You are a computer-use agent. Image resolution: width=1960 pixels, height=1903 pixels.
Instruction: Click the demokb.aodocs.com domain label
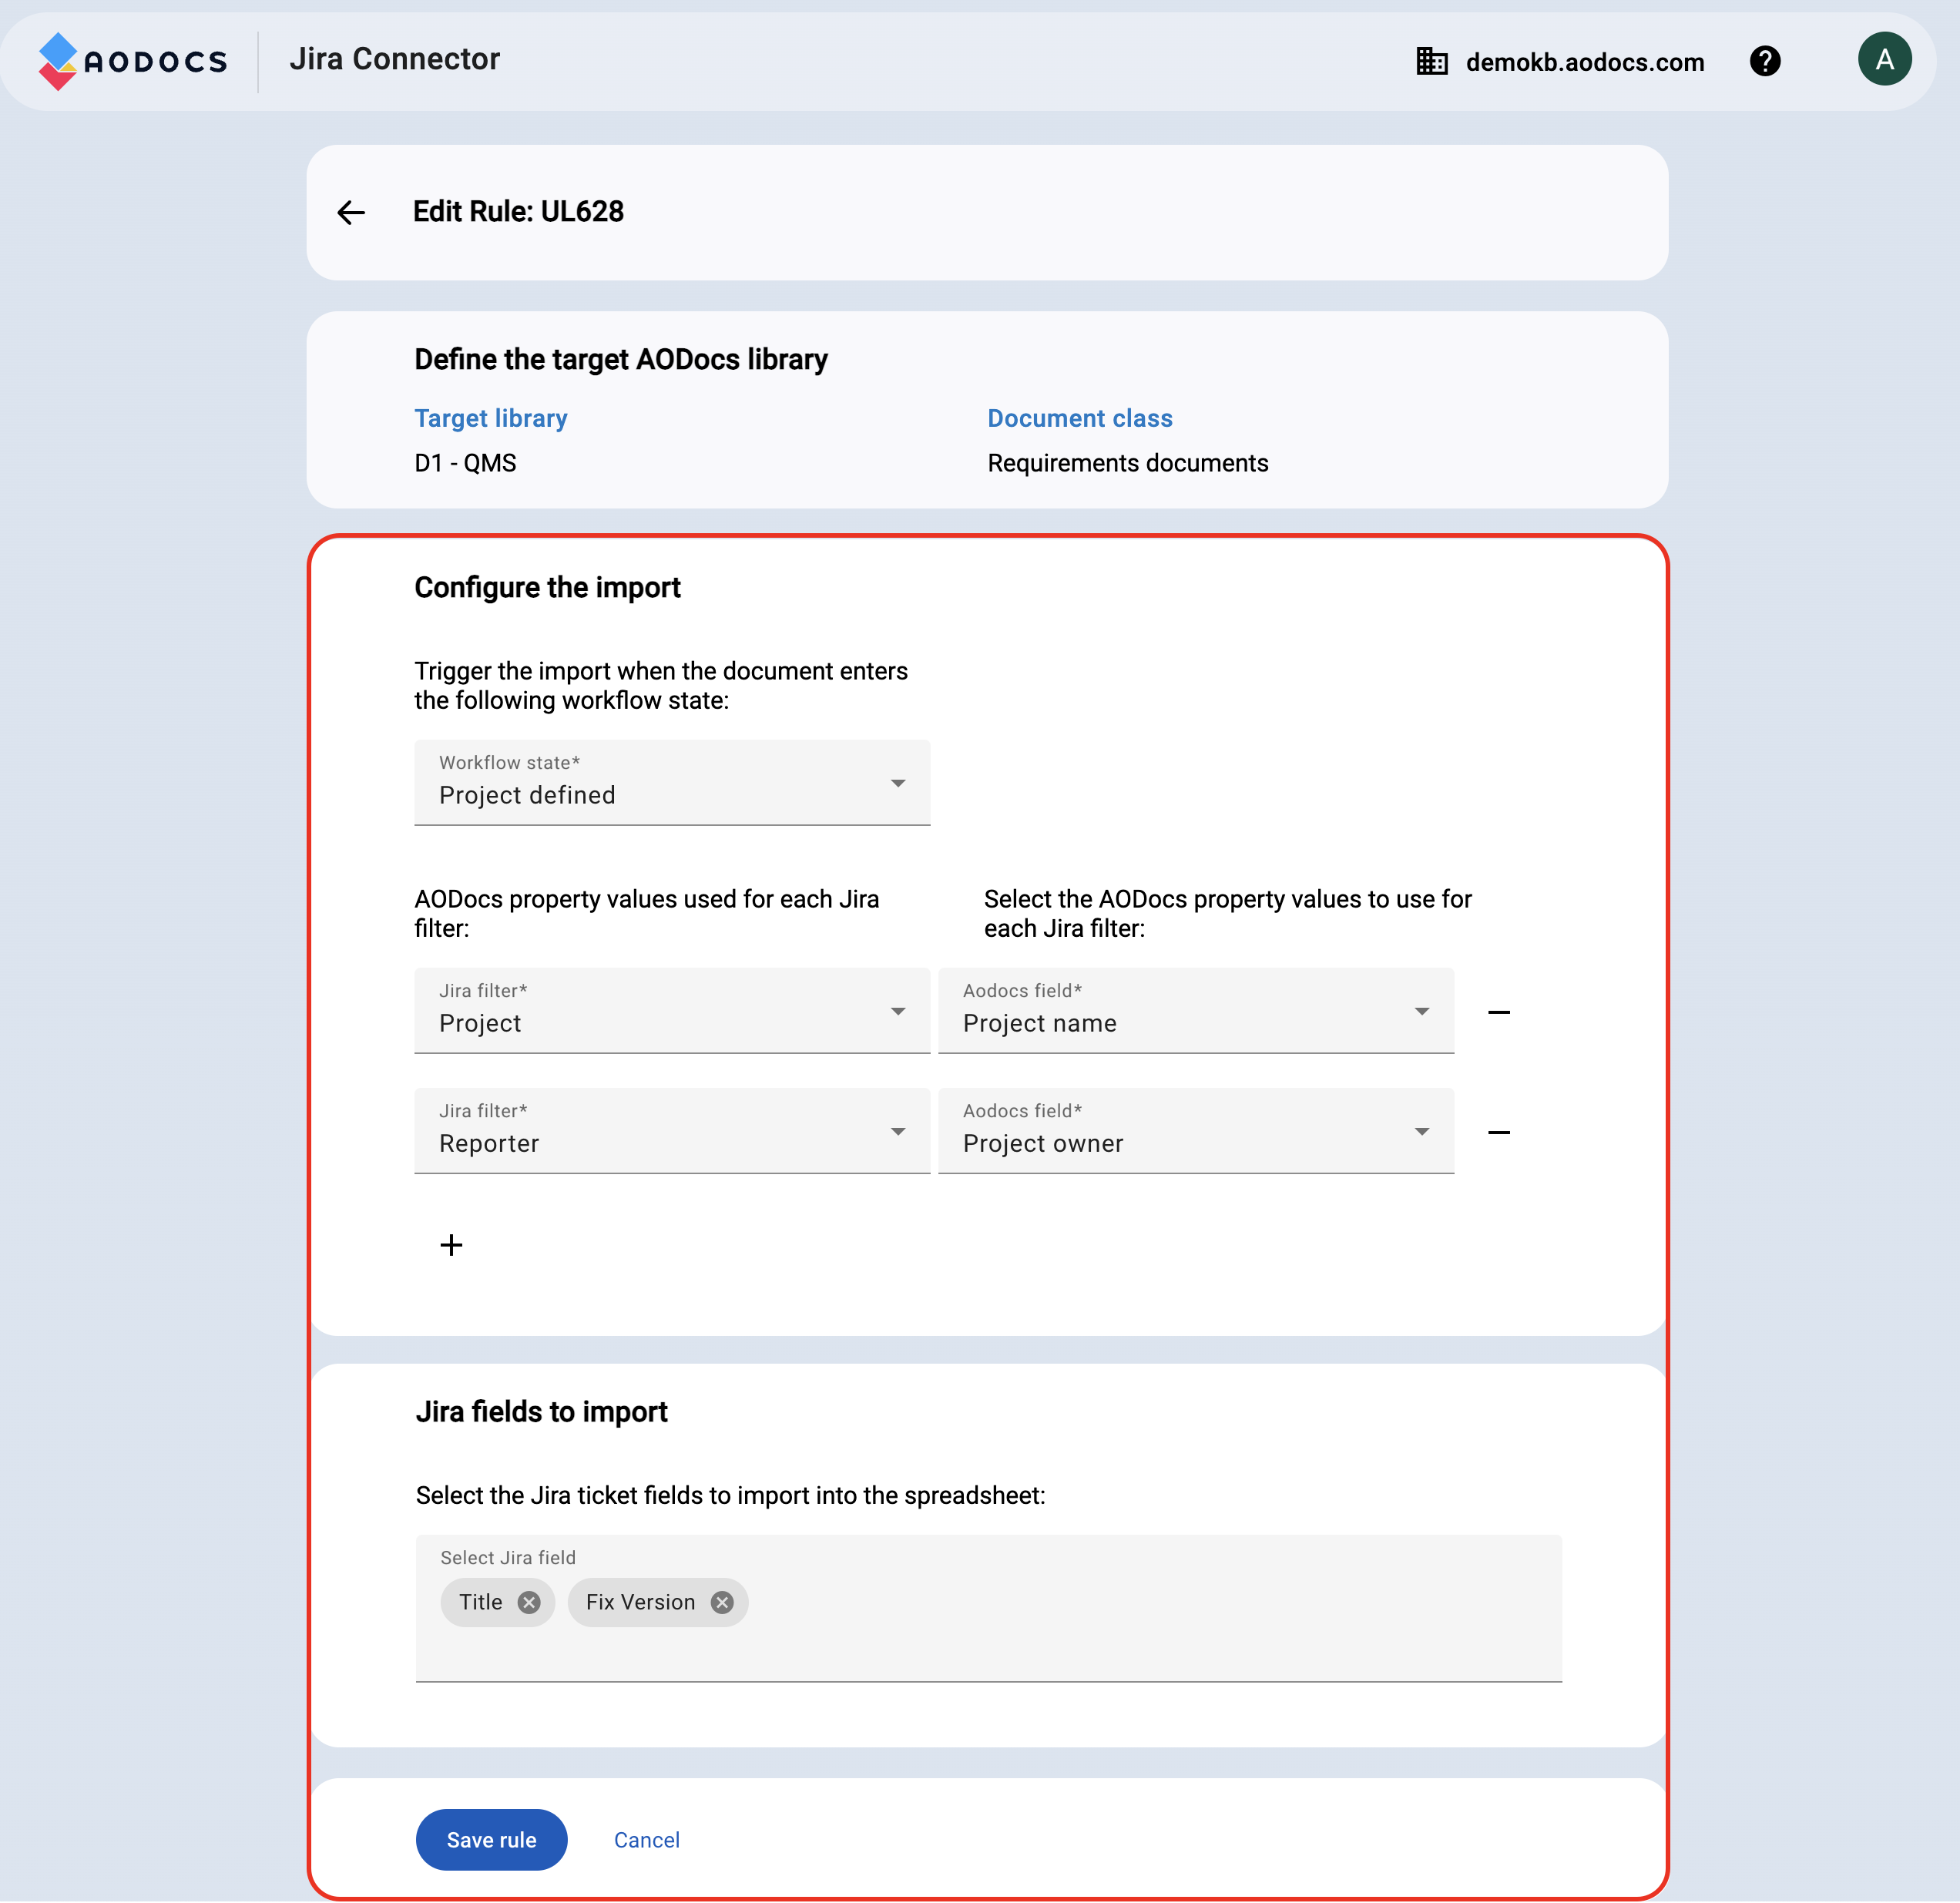(1584, 62)
